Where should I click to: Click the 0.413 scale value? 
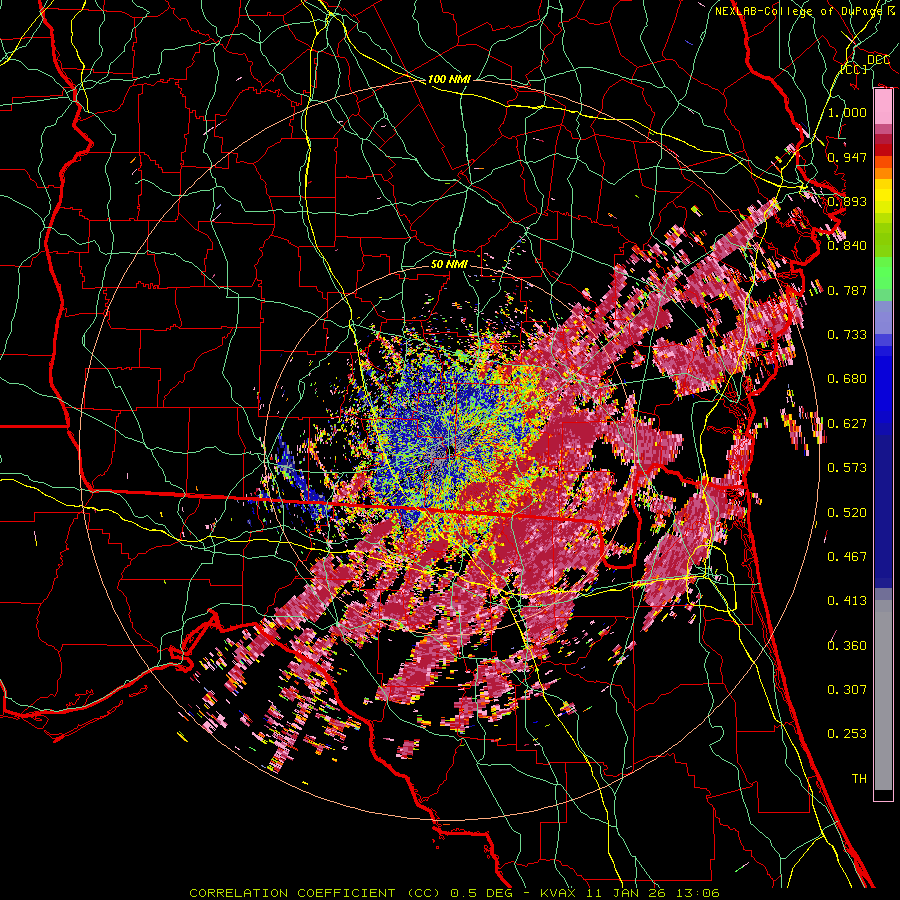click(x=847, y=601)
